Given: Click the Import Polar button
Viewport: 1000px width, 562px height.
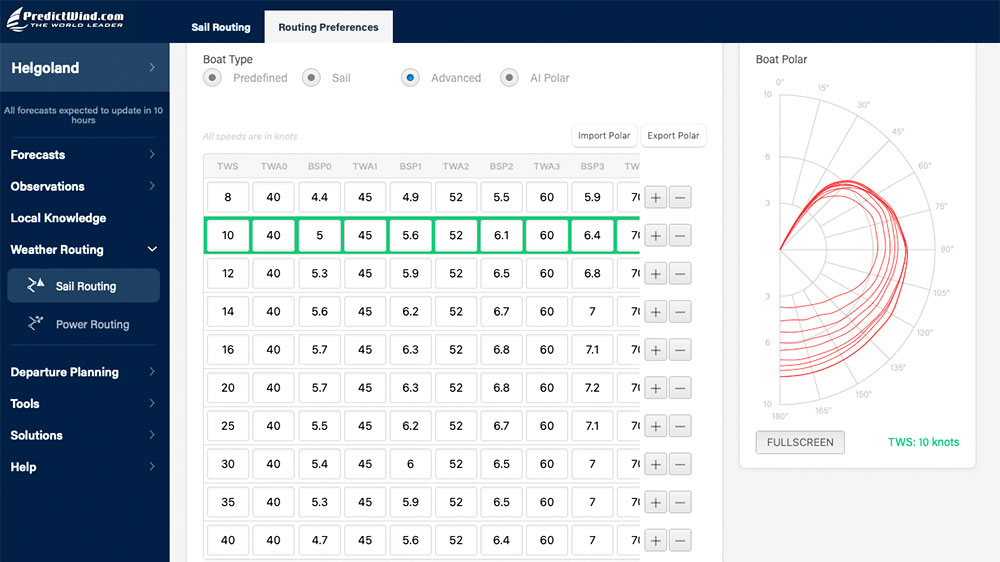Looking at the screenshot, I should point(604,136).
